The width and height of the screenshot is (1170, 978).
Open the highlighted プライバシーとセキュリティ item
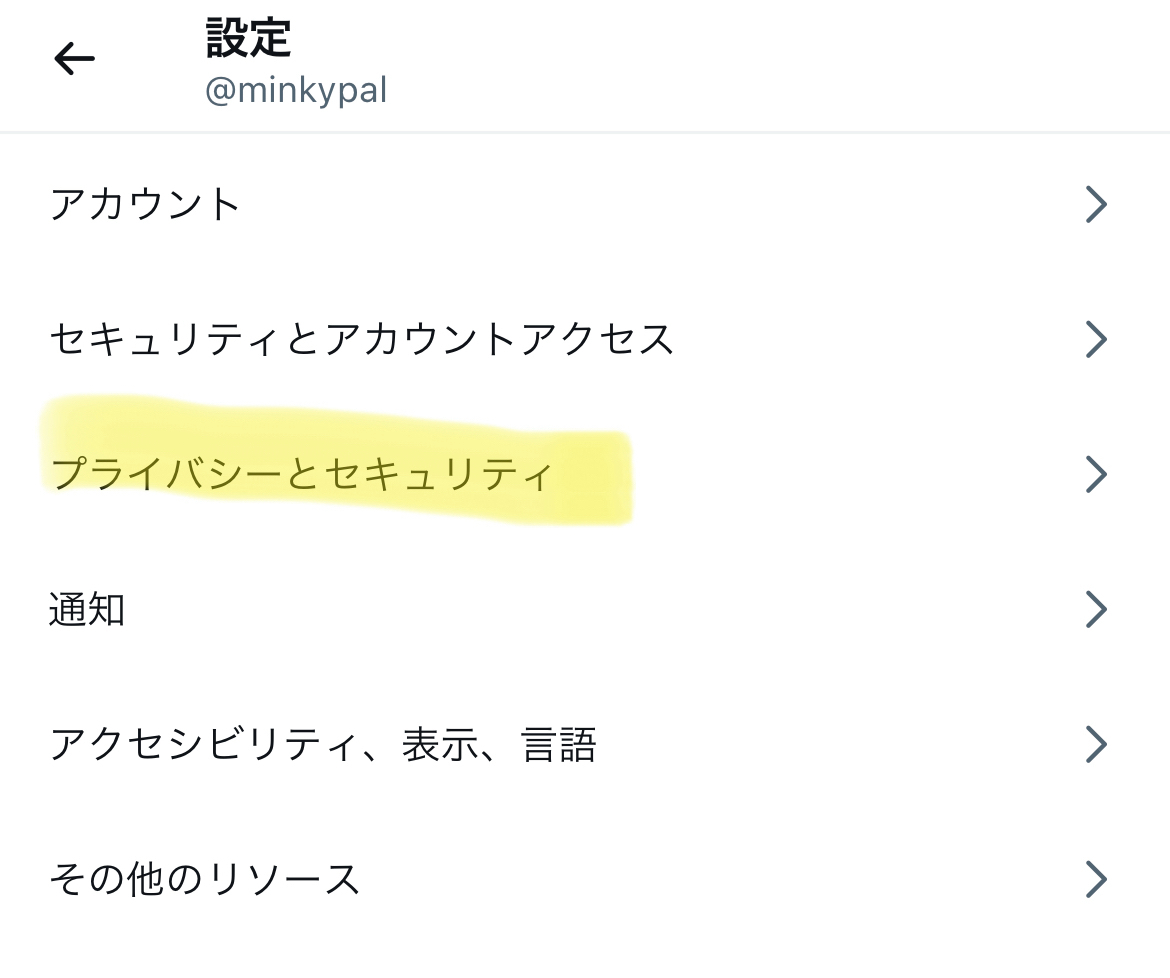click(300, 474)
